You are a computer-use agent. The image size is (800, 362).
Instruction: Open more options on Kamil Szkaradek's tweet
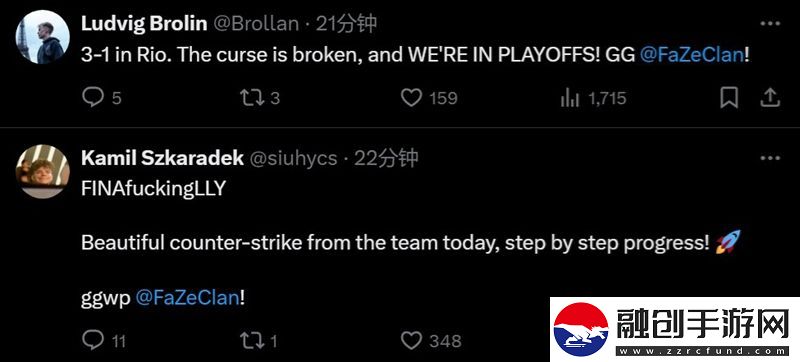(770, 158)
